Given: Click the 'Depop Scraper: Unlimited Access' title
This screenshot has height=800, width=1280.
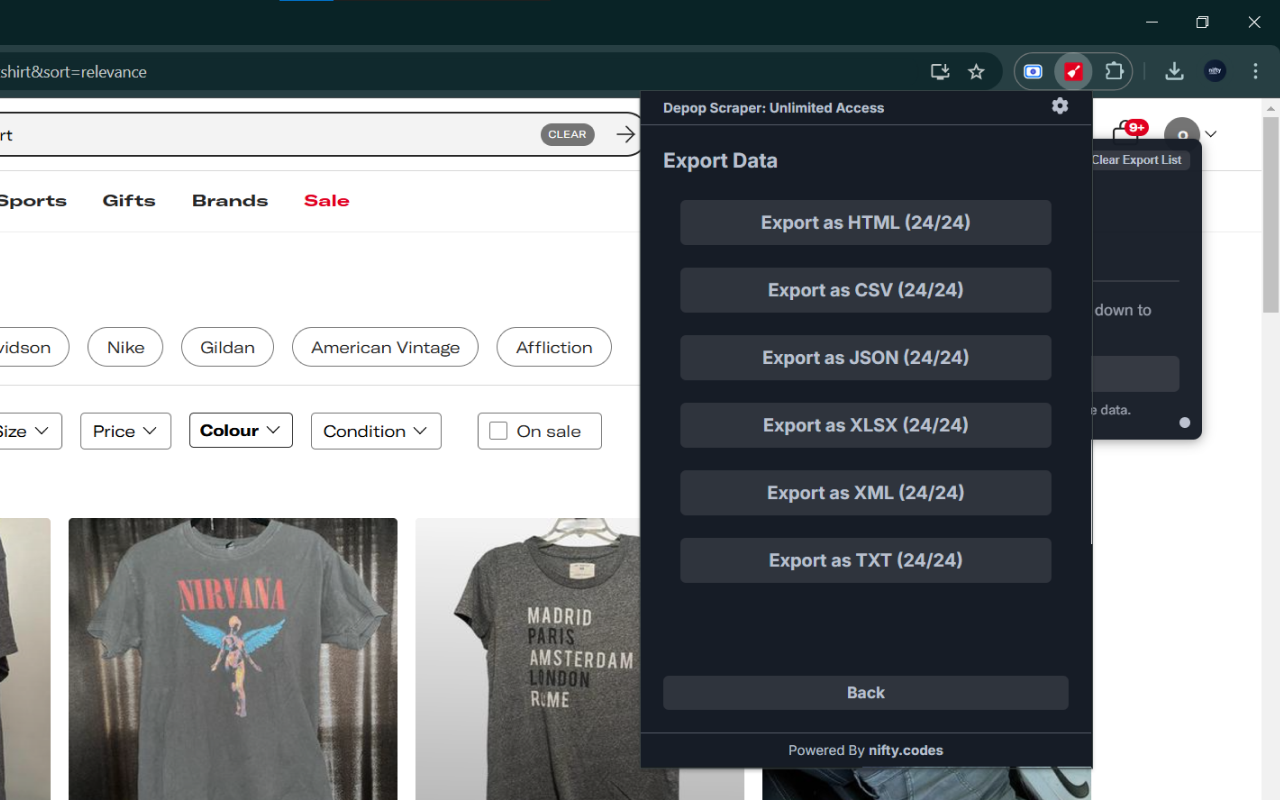Looking at the screenshot, I should pyautogui.click(x=774, y=108).
